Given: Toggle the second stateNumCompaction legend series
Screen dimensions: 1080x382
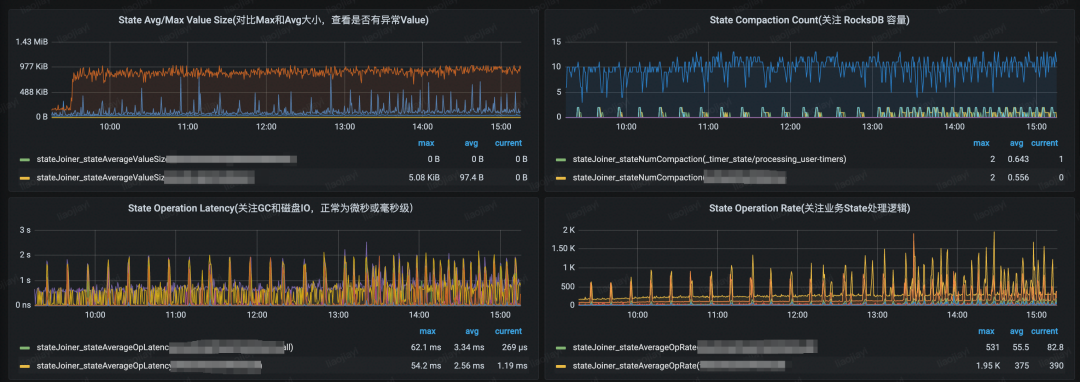Looking at the screenshot, I should (678, 178).
